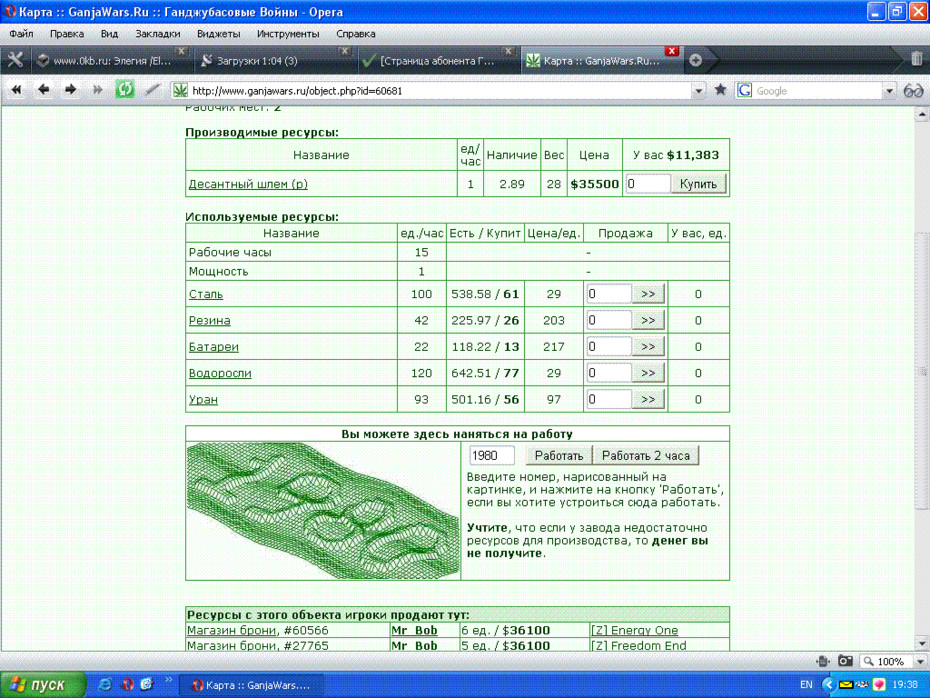Open the search engine dropdown arrow
The image size is (930, 698).
pyautogui.click(x=889, y=91)
